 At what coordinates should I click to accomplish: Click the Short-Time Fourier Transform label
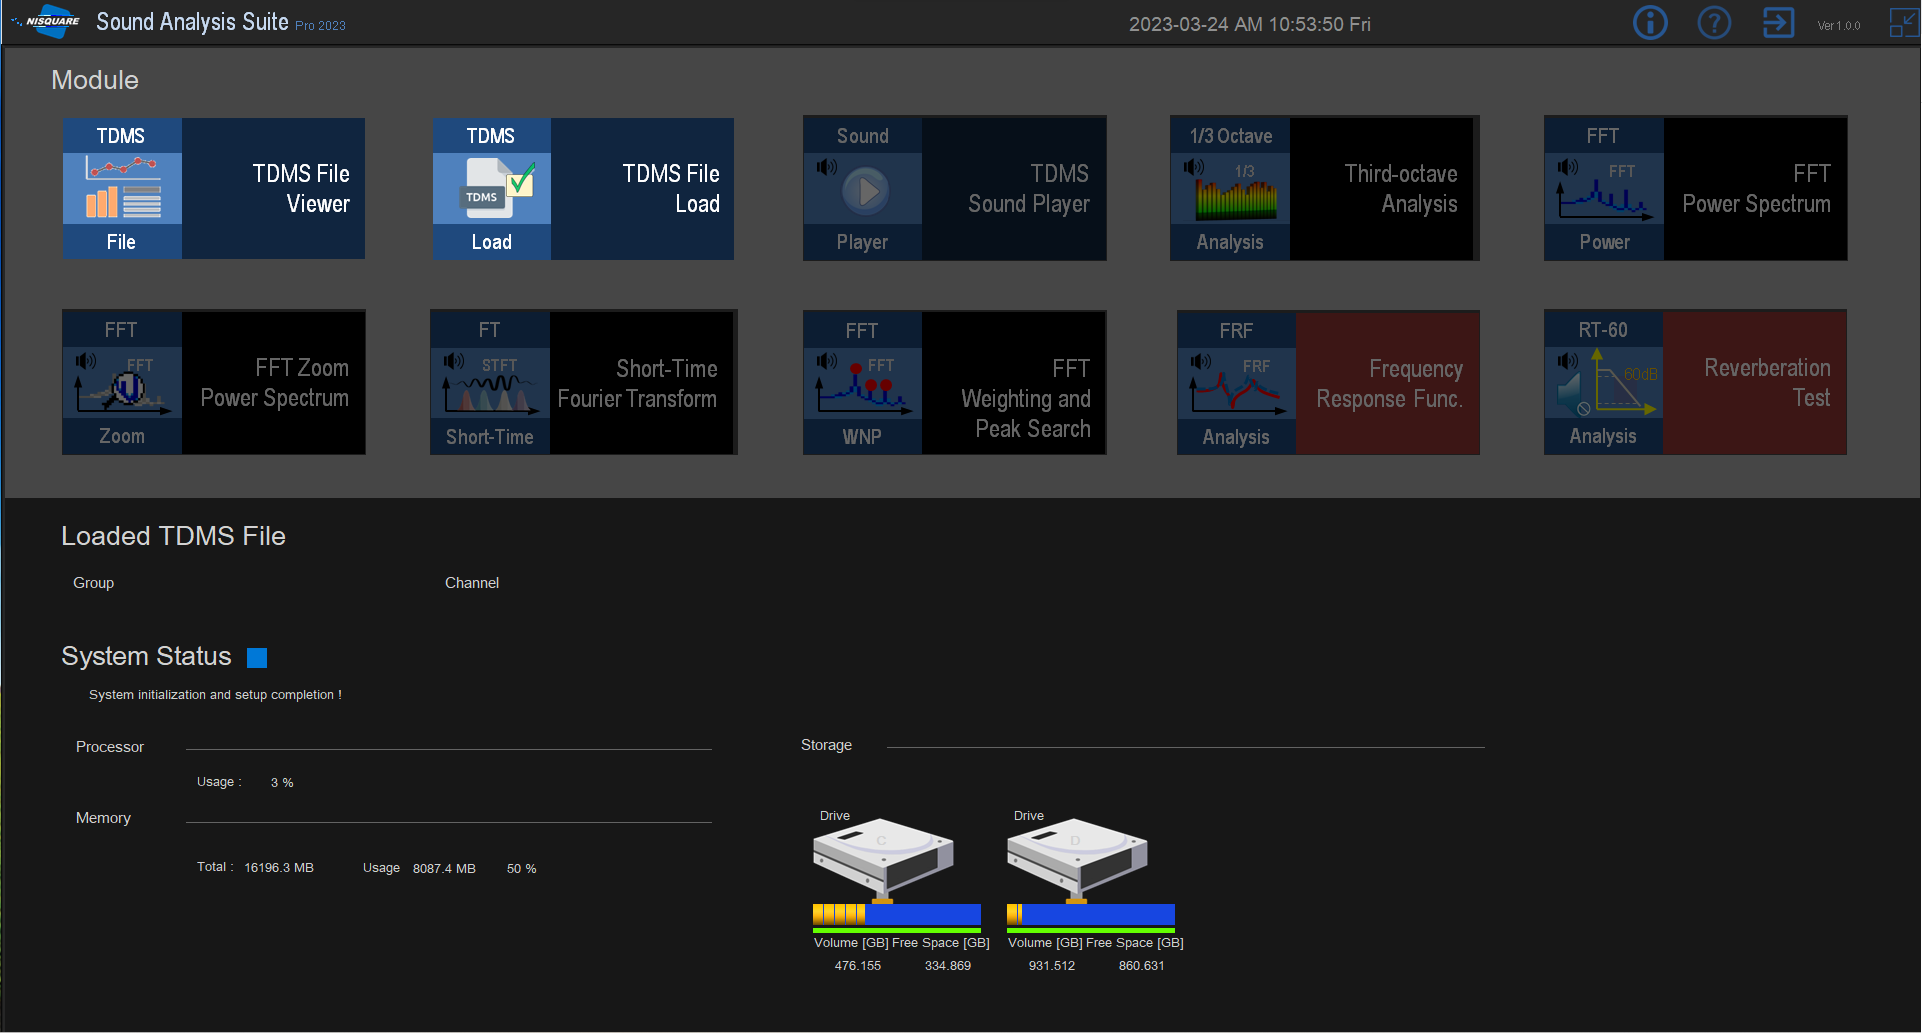[x=637, y=384]
